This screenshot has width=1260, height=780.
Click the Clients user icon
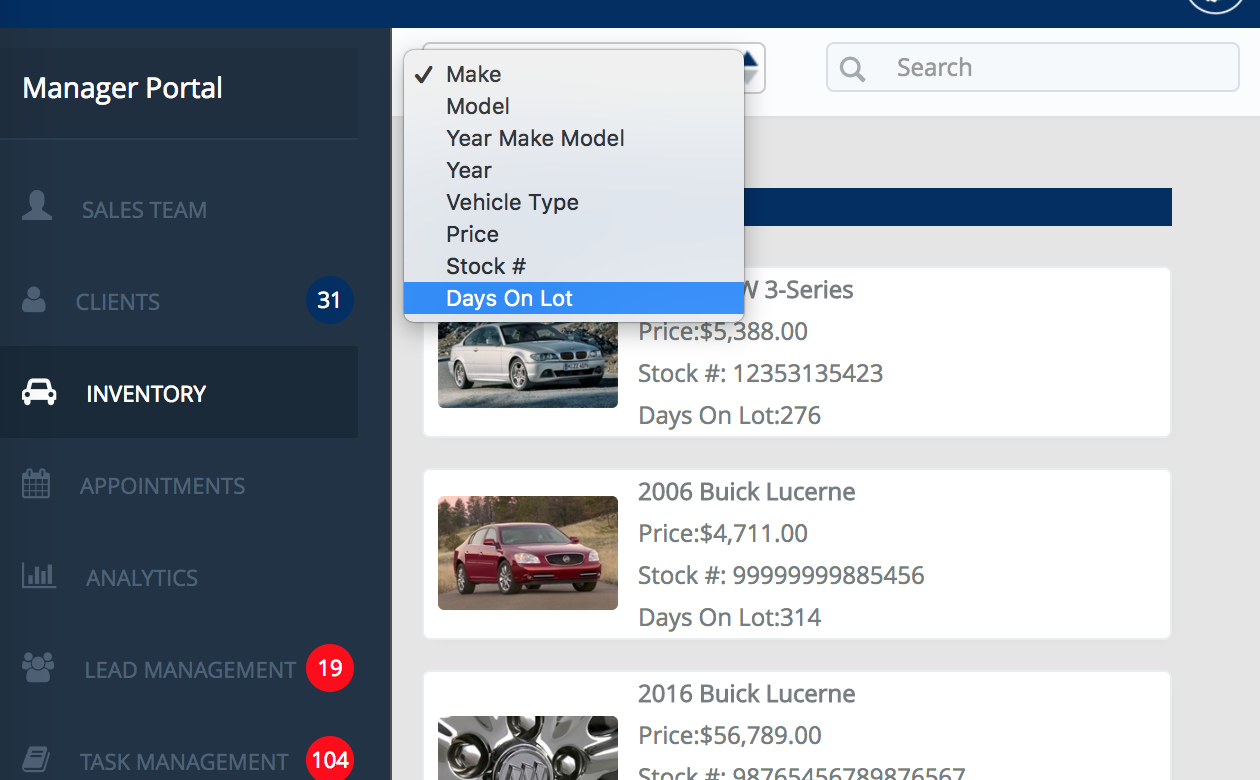(x=34, y=300)
